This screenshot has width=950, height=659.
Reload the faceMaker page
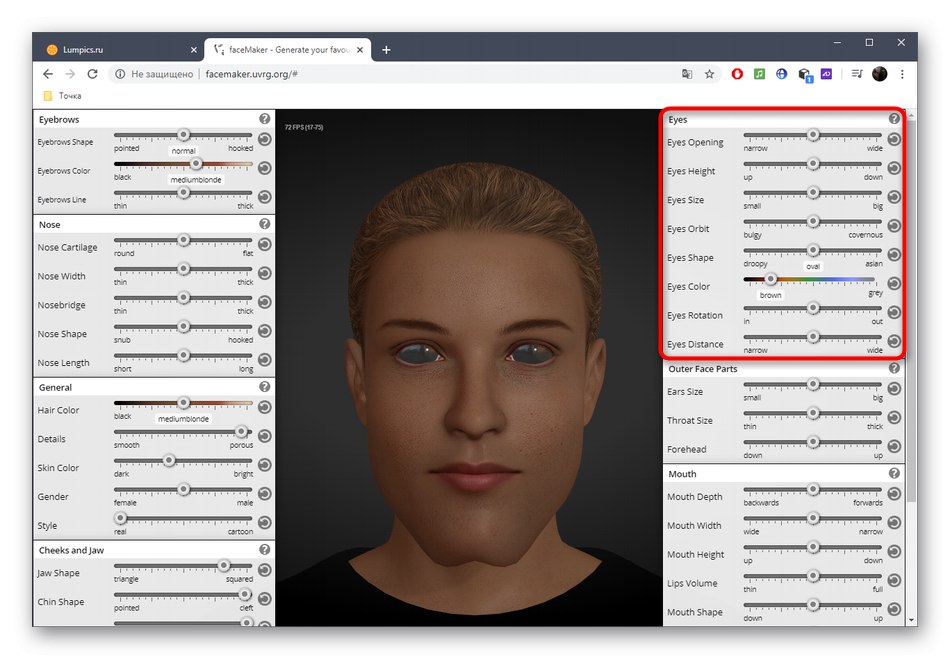point(93,74)
